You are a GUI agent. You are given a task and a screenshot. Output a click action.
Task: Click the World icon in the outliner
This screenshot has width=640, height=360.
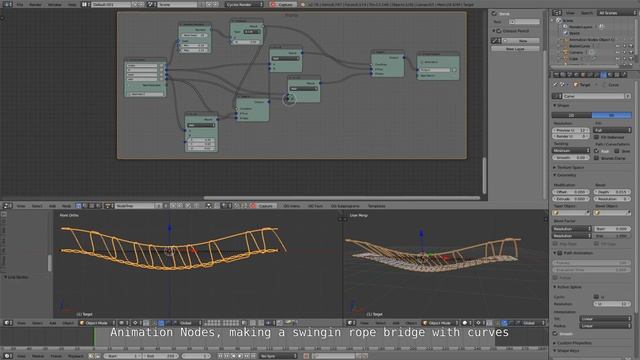[566, 33]
